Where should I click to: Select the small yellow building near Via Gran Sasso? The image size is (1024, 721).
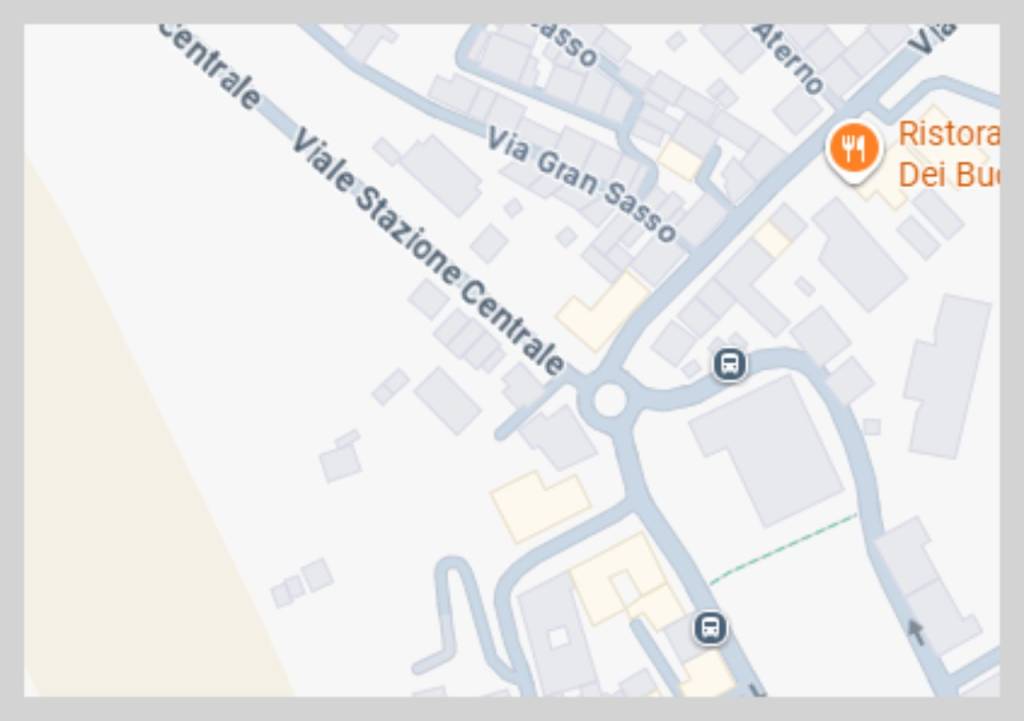point(679,161)
